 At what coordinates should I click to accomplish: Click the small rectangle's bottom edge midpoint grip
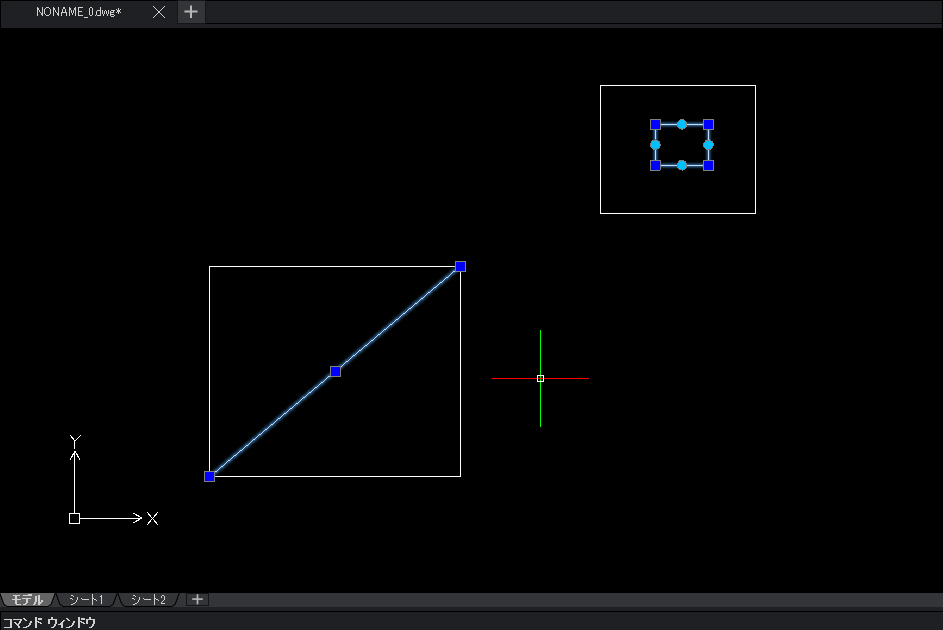click(682, 165)
